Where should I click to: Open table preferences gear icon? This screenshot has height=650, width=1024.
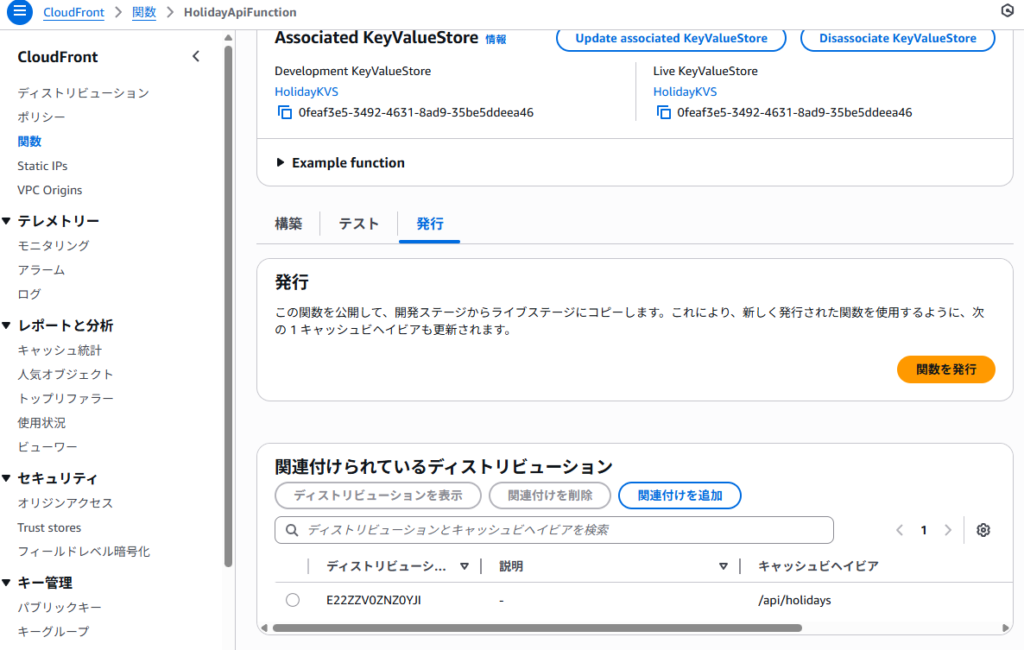(983, 530)
